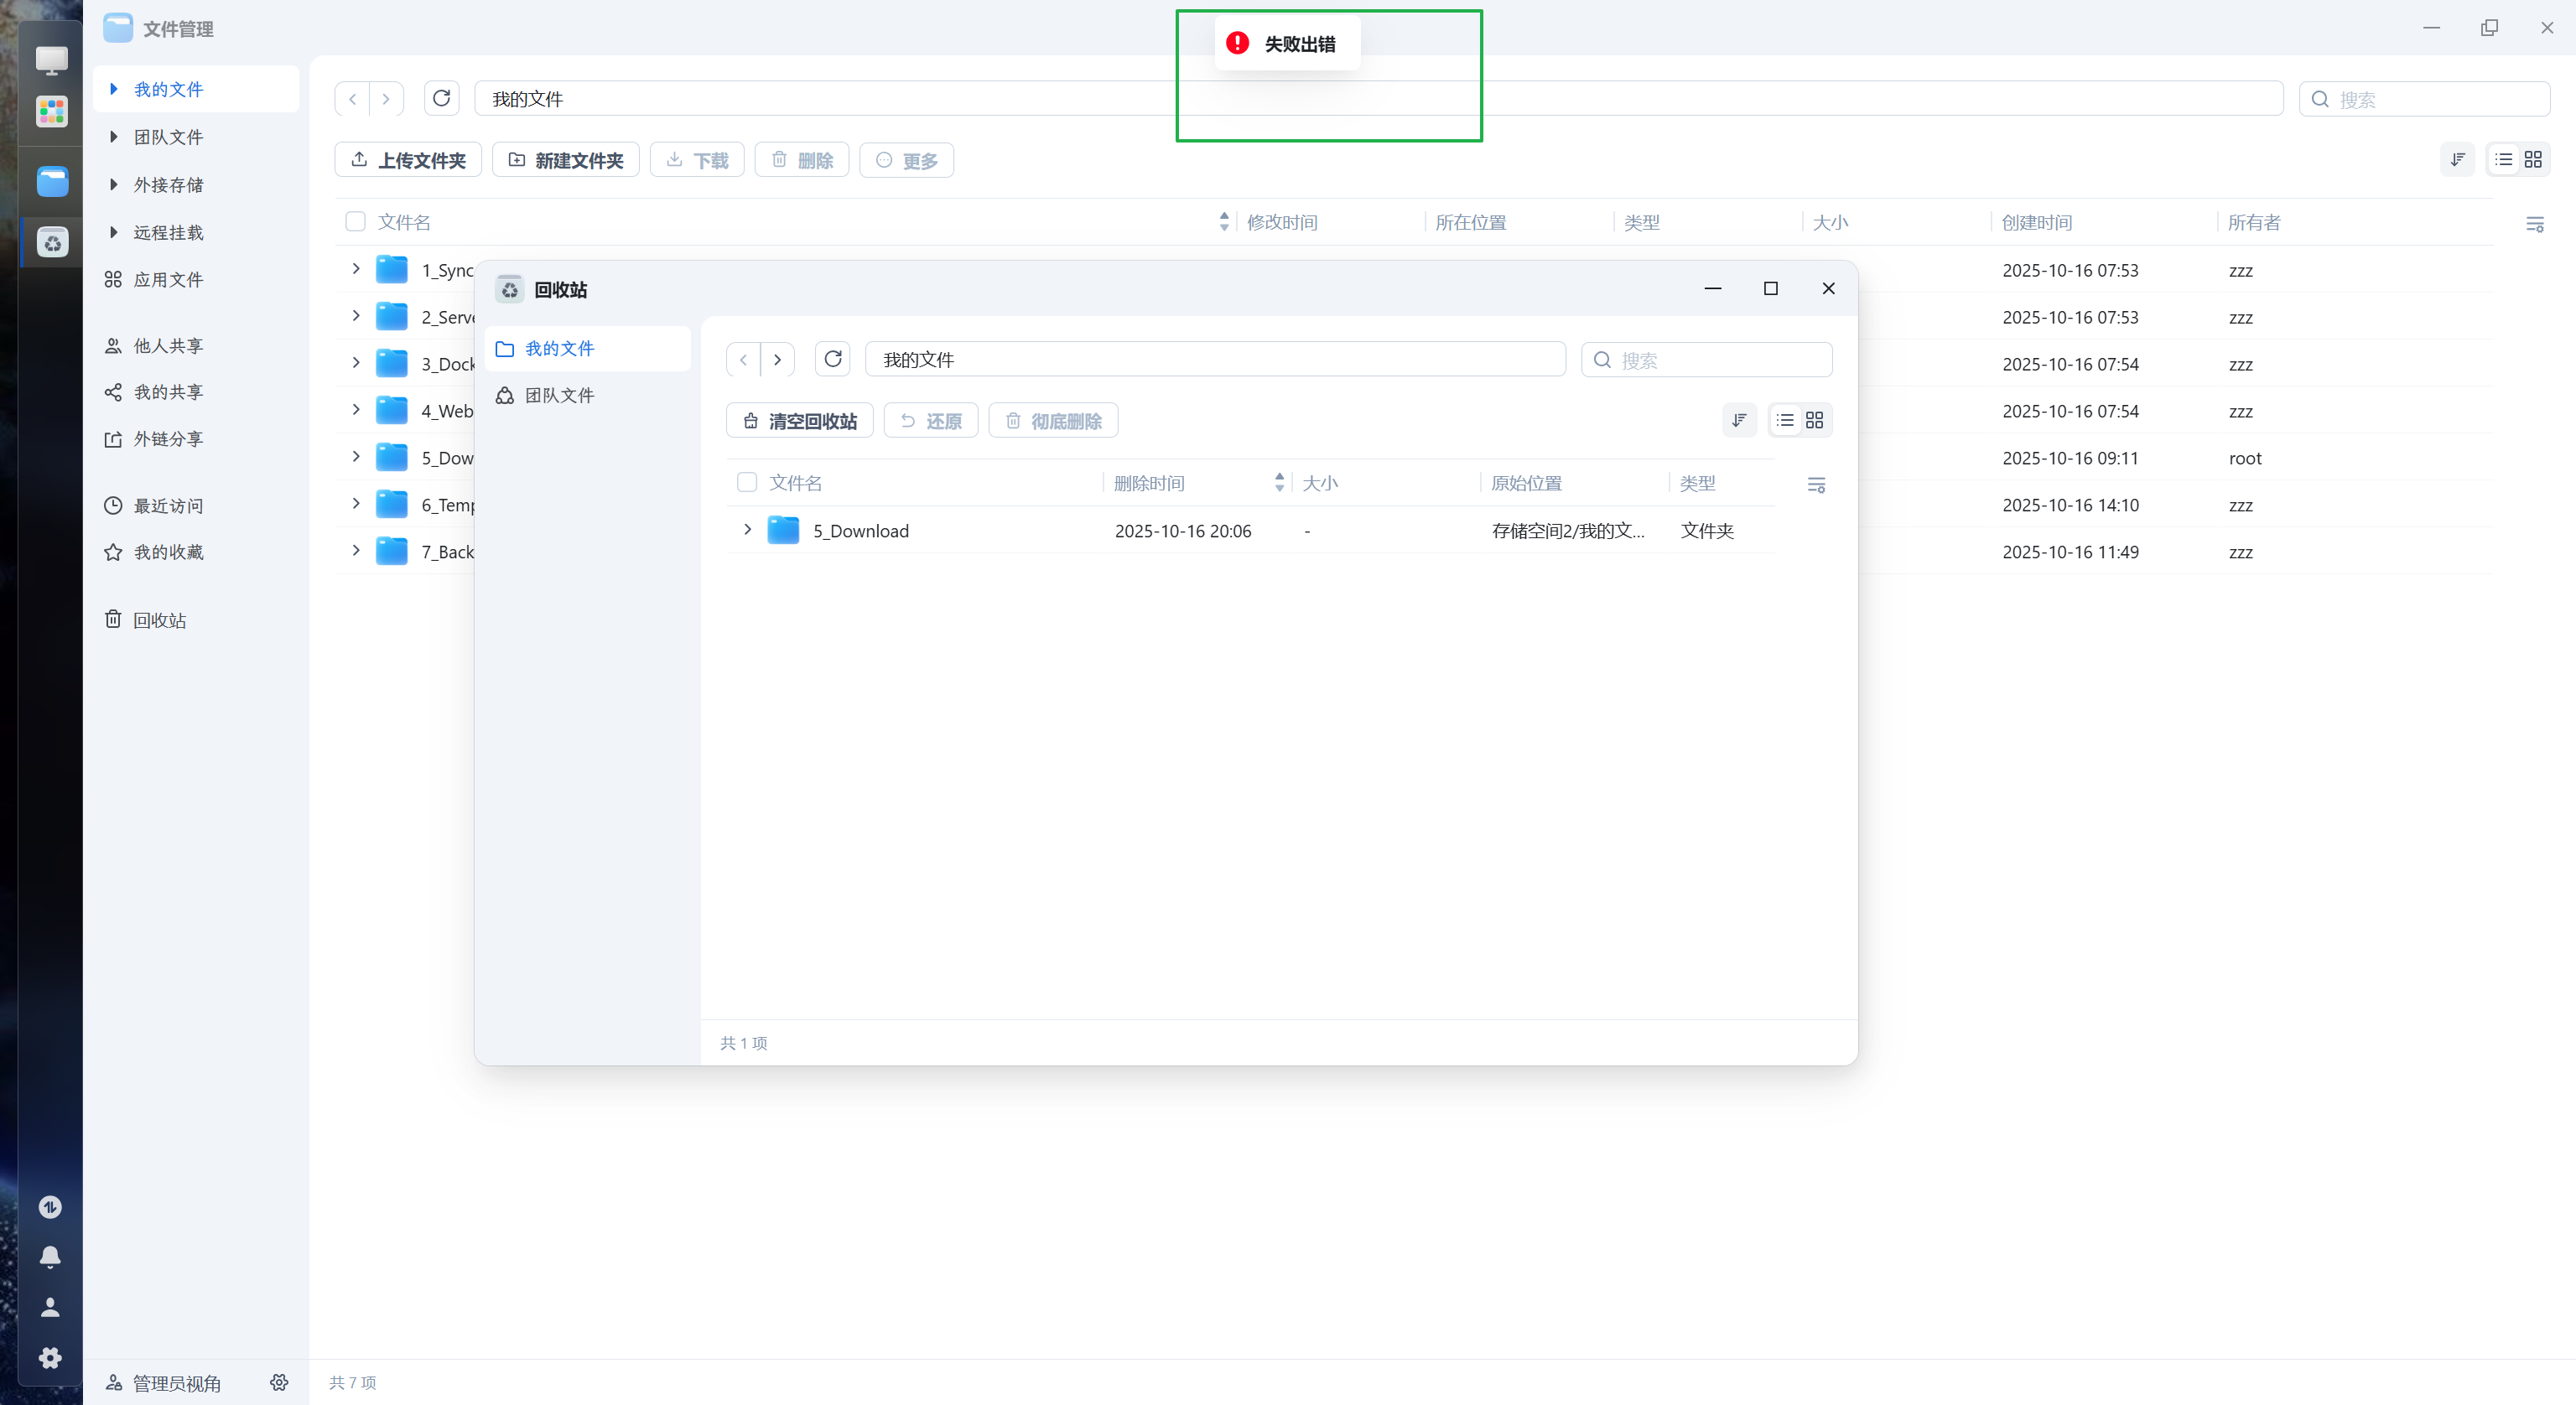Expand the 团队文件 sidebar tree node
This screenshot has width=2576, height=1405.
[113, 137]
